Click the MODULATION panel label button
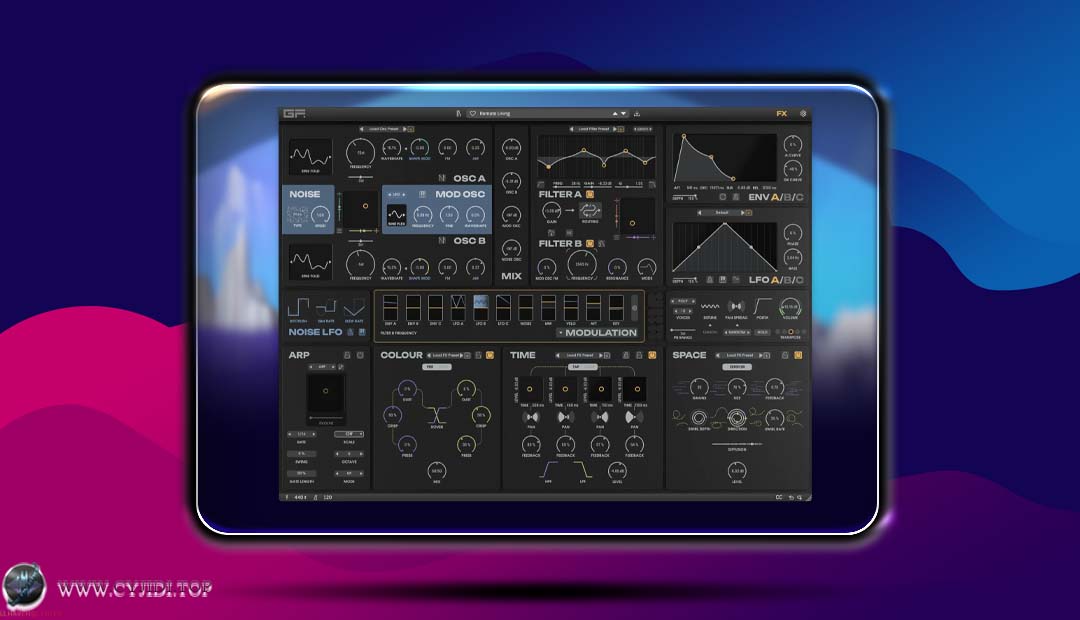The image size is (1080, 620). (x=597, y=332)
